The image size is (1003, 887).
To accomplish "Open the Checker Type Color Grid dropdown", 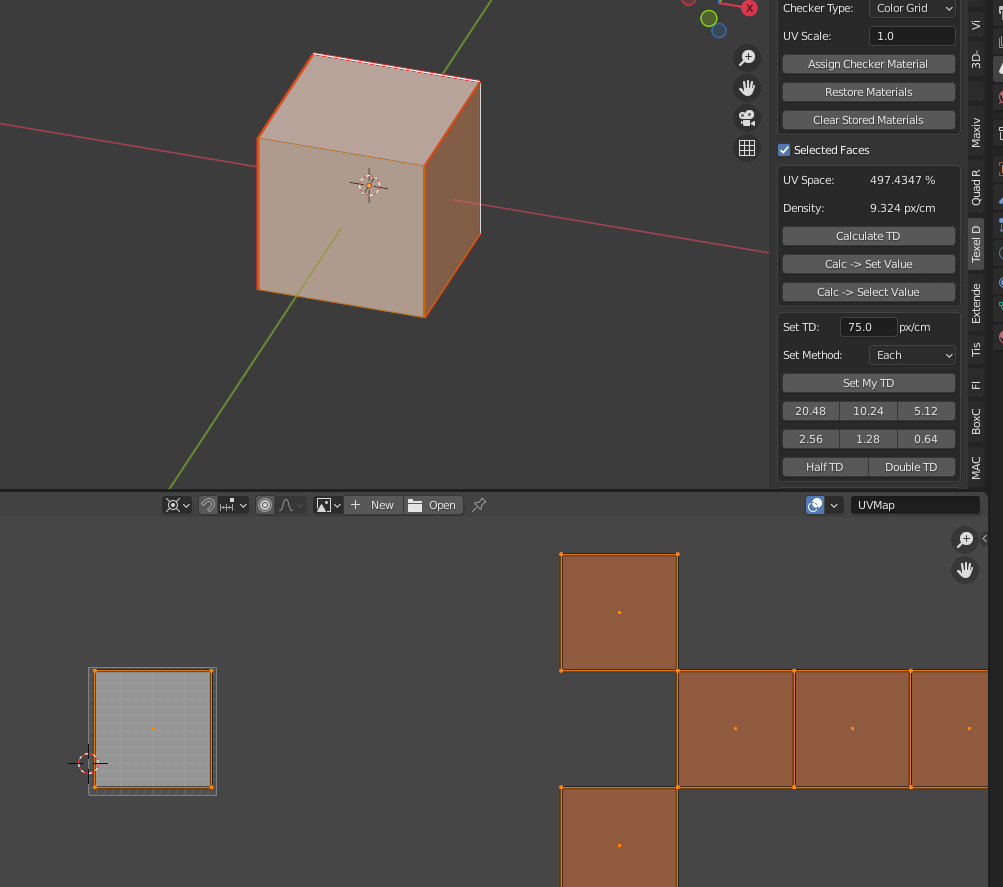I will [912, 8].
